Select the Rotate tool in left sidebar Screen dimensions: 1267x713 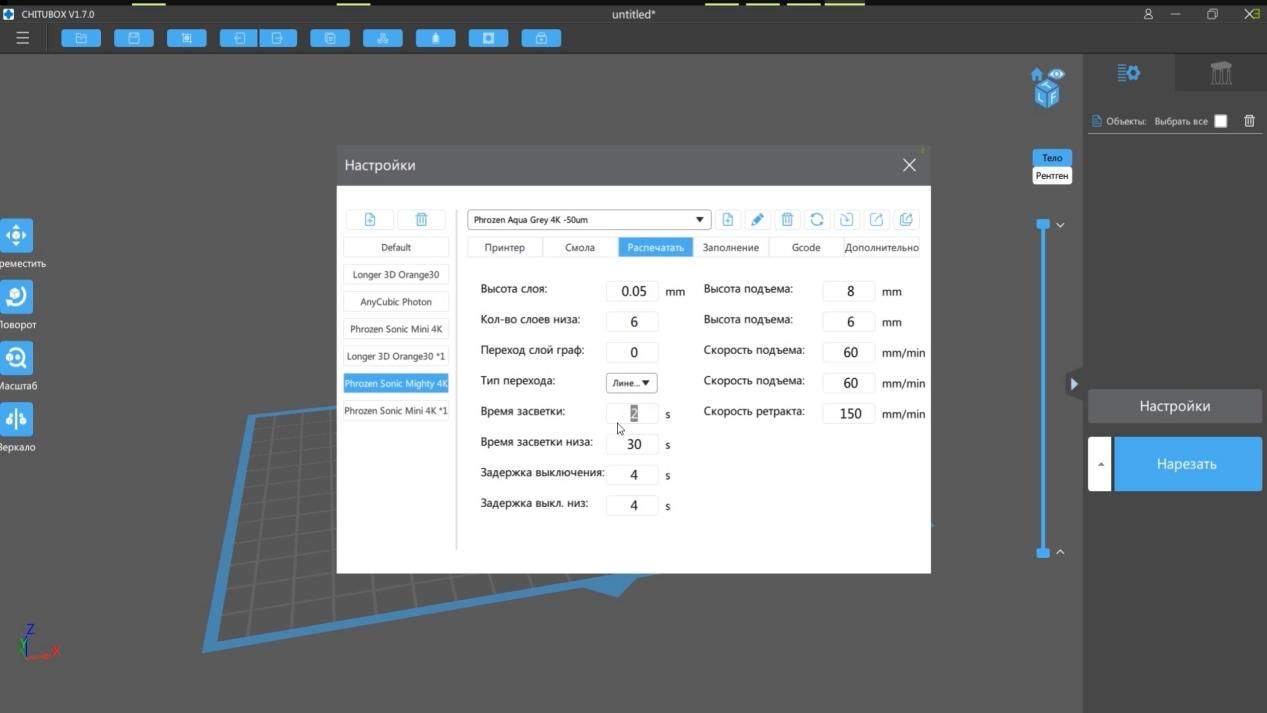[x=16, y=297]
